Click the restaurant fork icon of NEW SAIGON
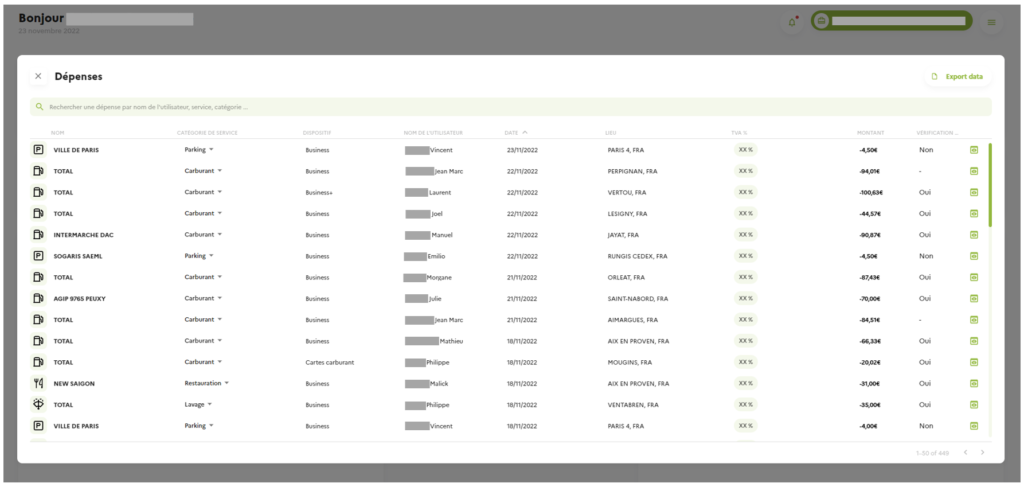This screenshot has height=487, width=1024. (39, 383)
